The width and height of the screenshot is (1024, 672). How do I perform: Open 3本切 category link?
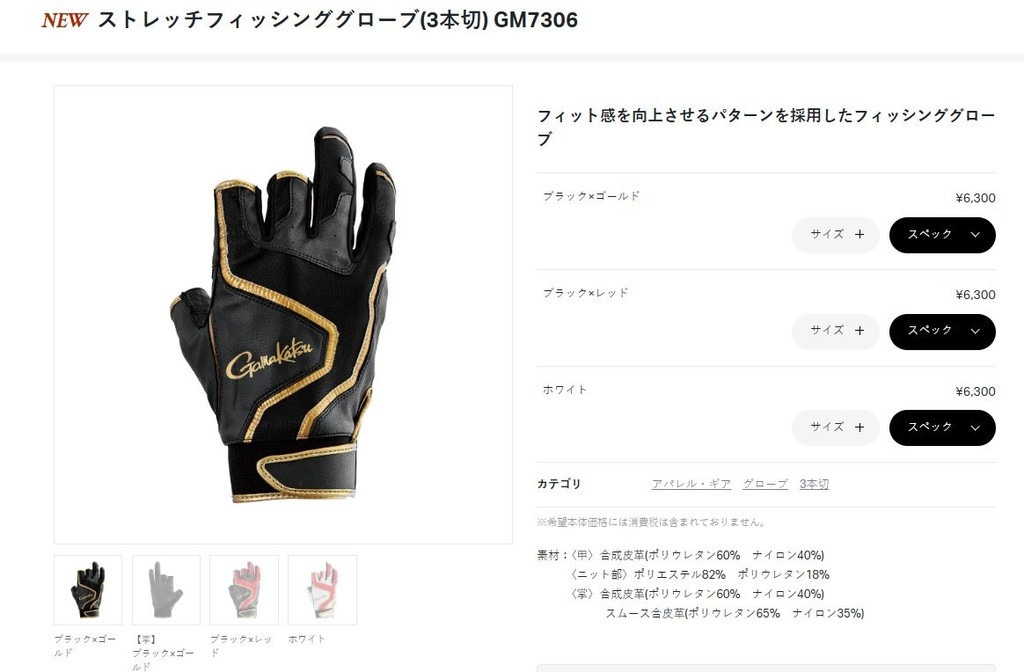(x=814, y=484)
